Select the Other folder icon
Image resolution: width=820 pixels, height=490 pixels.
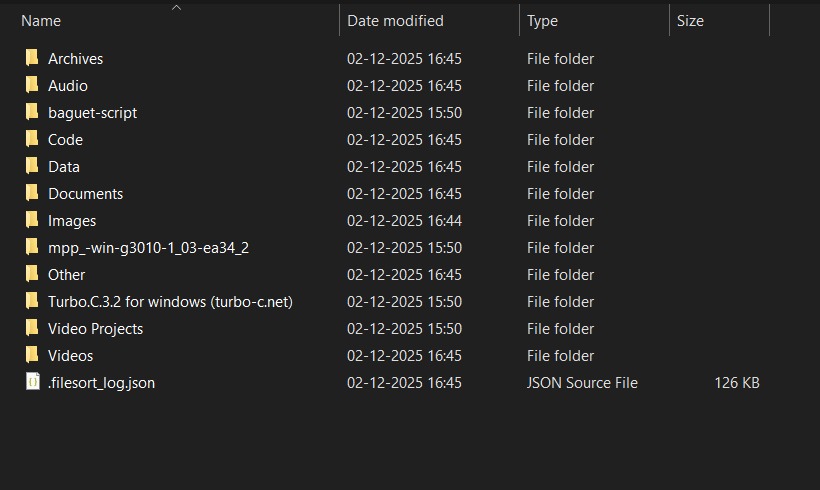pyautogui.click(x=32, y=275)
